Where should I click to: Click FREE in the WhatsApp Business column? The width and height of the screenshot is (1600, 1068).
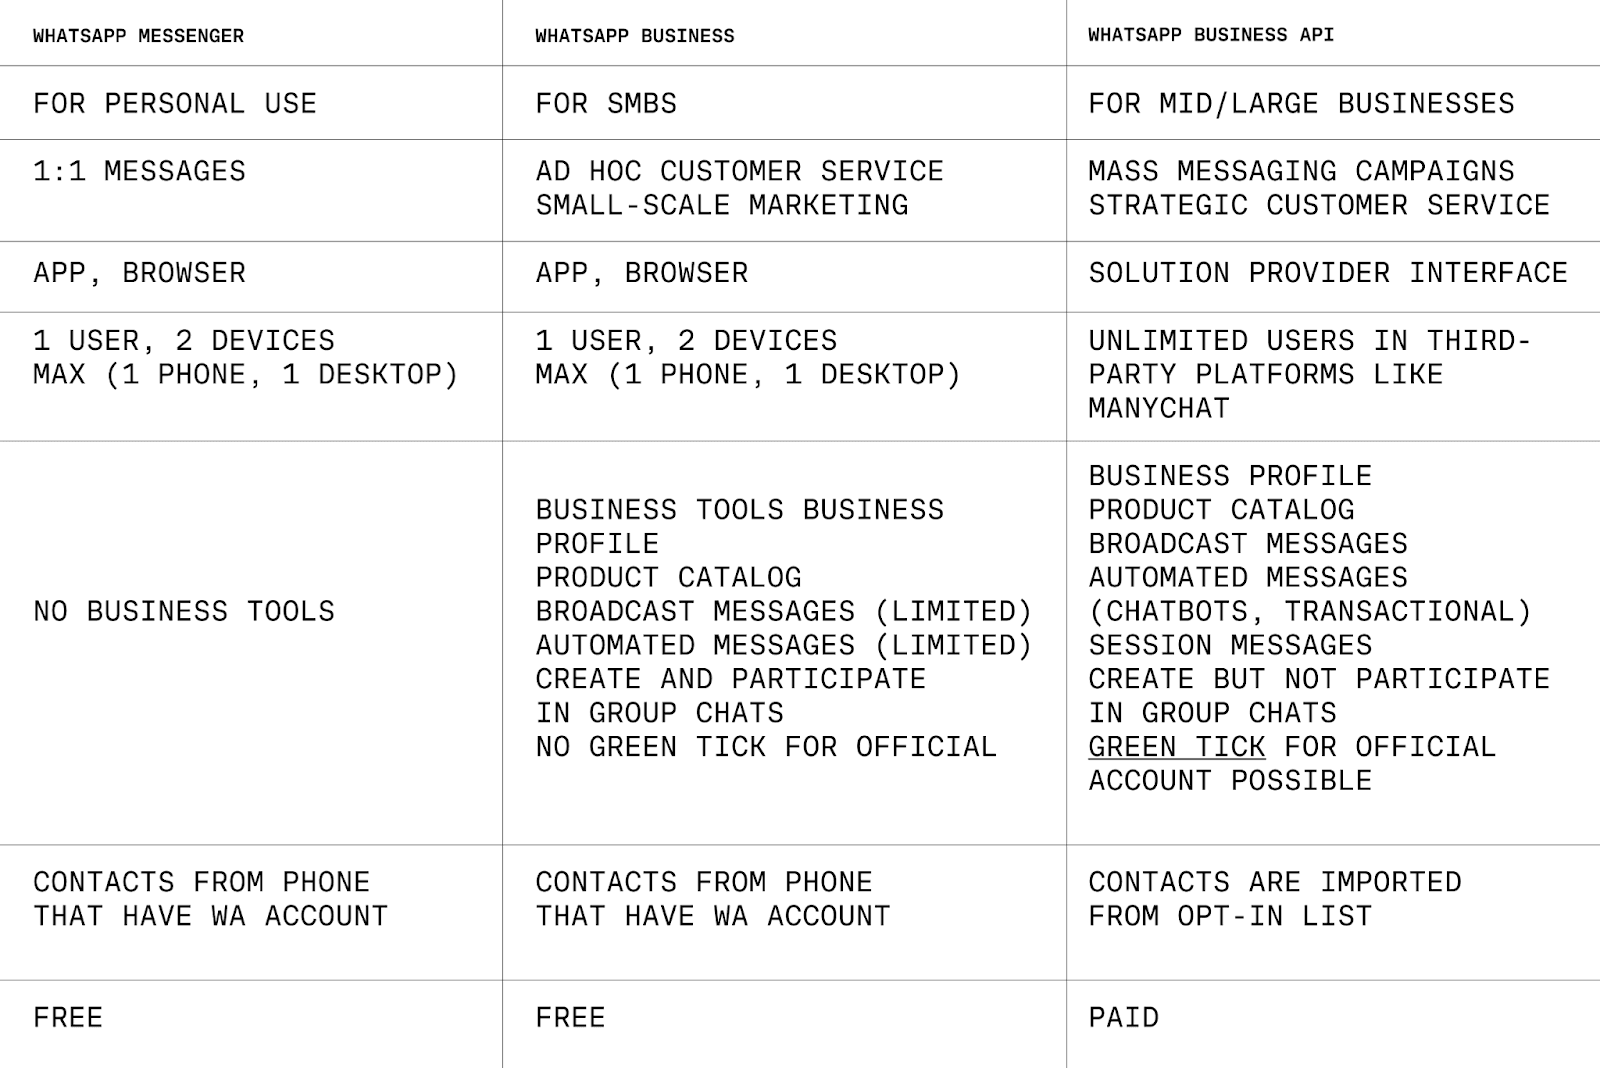(x=570, y=1018)
